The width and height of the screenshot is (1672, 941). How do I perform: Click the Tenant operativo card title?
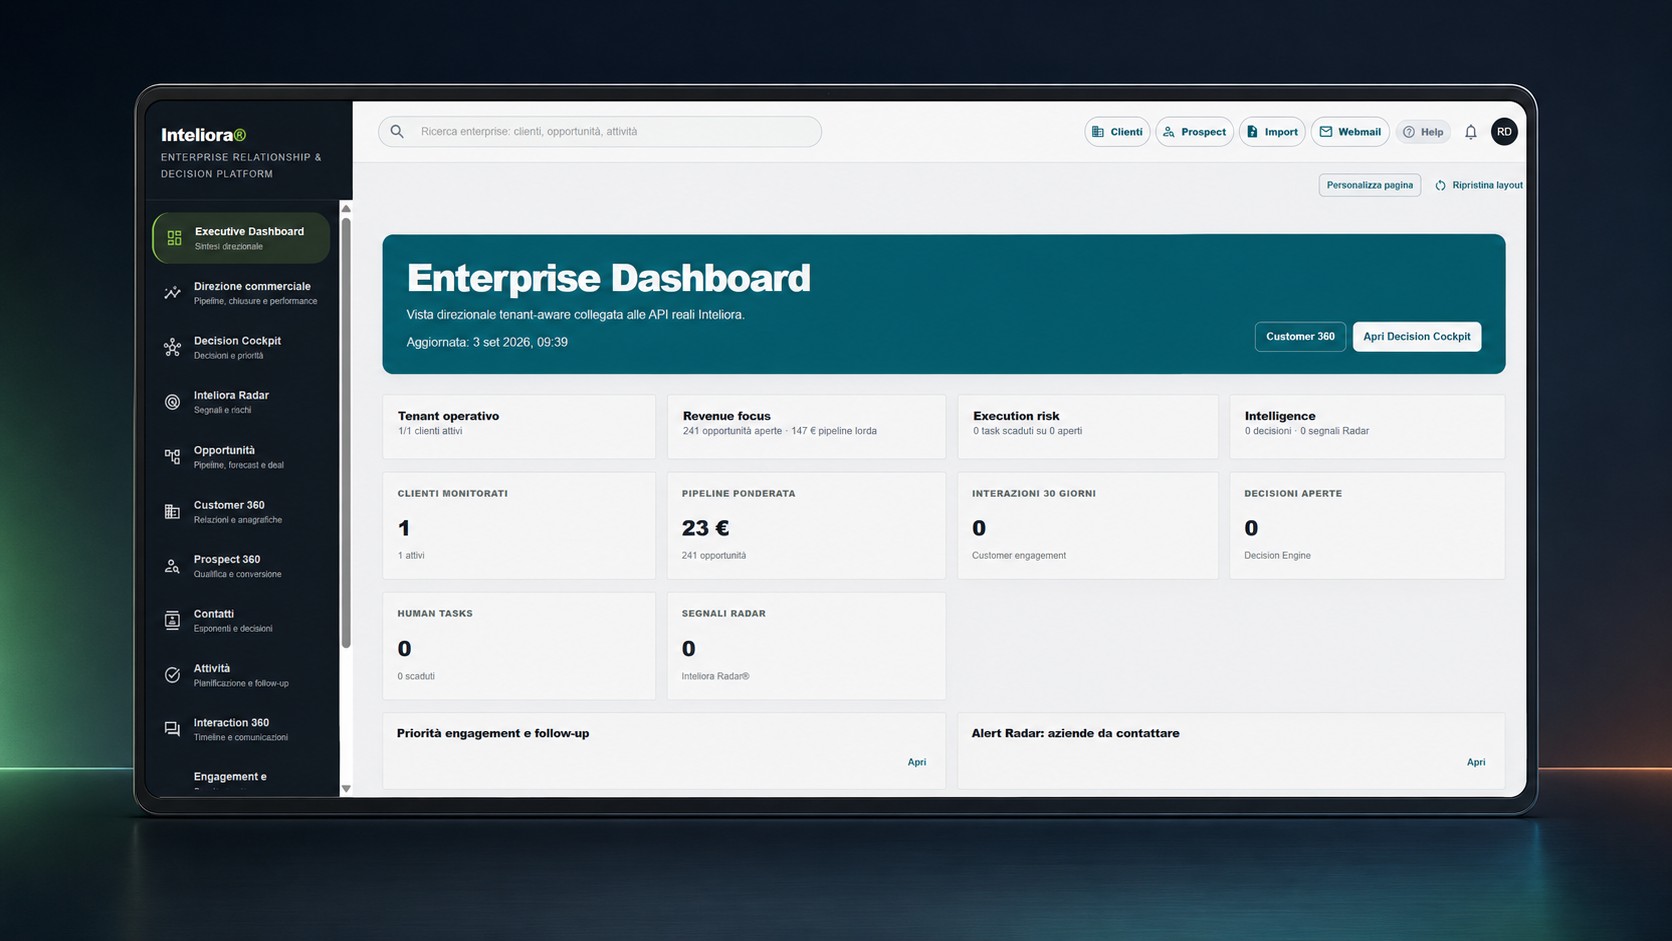[x=448, y=416]
